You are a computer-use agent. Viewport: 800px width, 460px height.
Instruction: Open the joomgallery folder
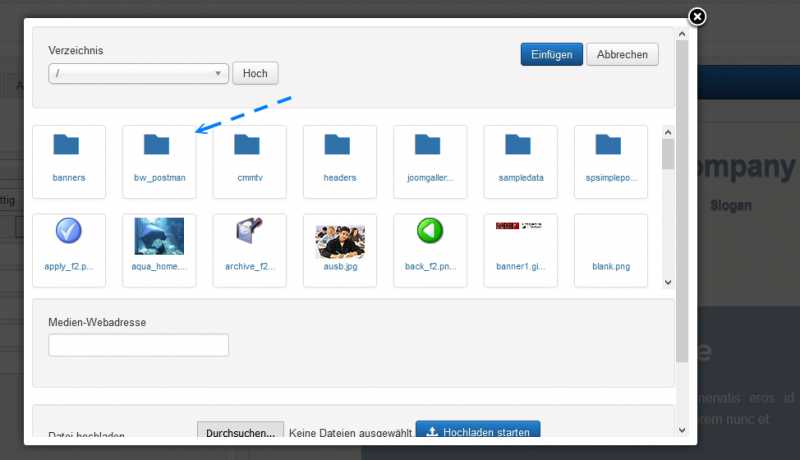(429, 145)
